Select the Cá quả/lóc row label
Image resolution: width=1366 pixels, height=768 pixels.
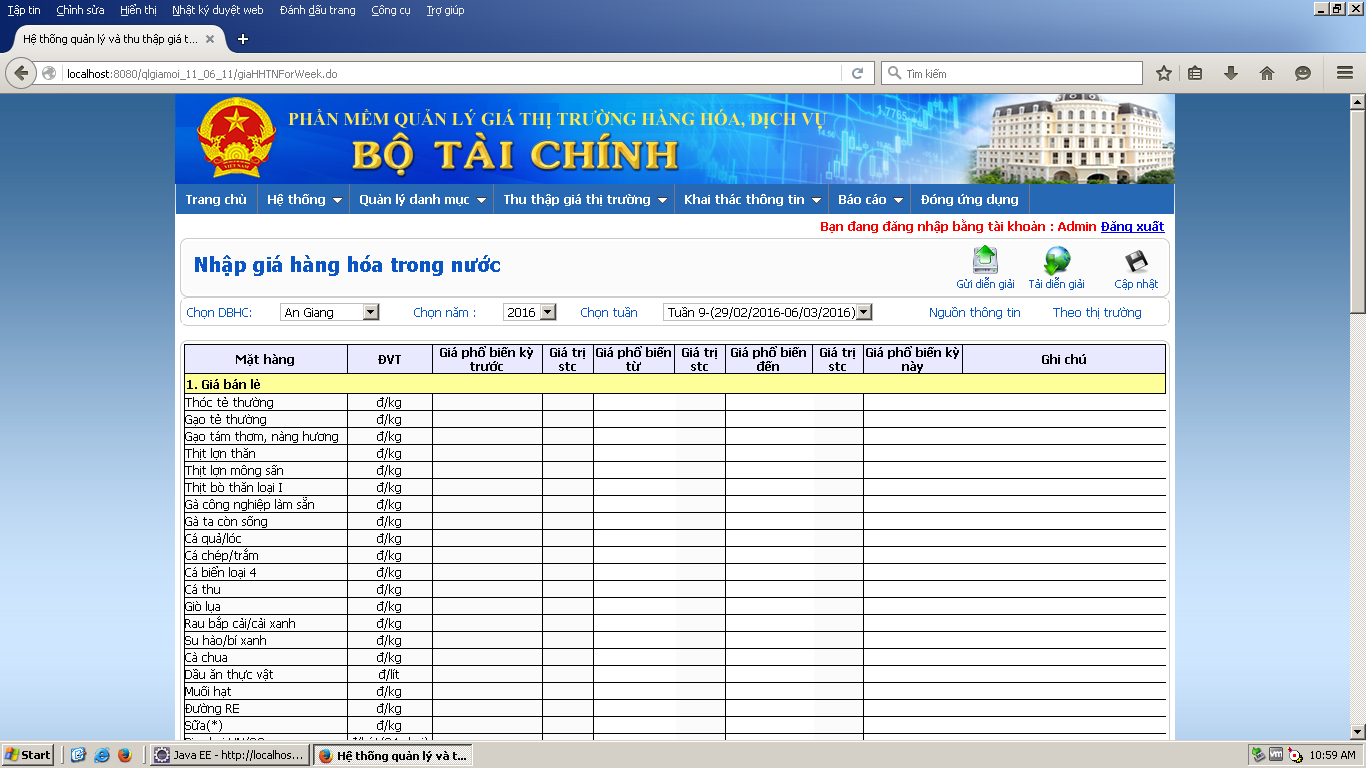(213, 538)
